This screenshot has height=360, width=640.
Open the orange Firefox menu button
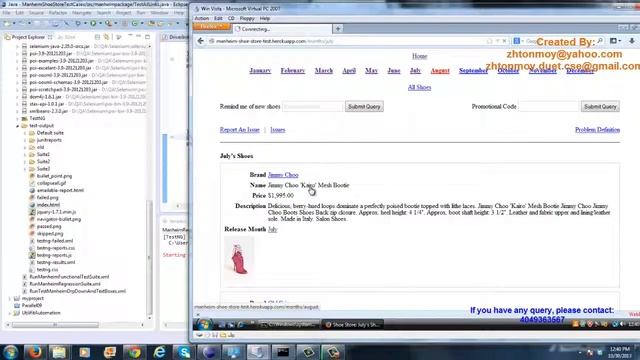pos(211,27)
